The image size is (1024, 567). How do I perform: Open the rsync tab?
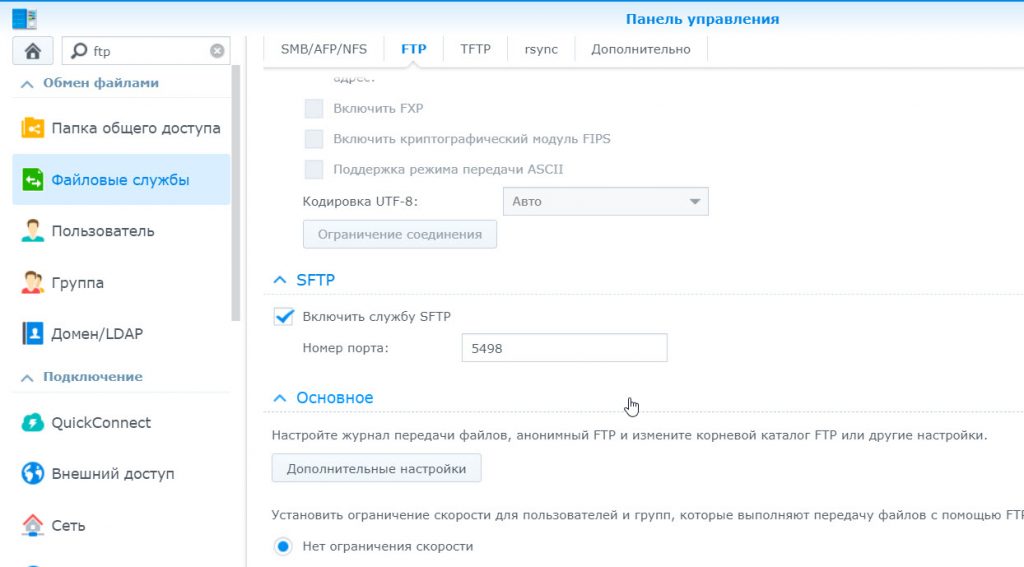click(x=541, y=49)
